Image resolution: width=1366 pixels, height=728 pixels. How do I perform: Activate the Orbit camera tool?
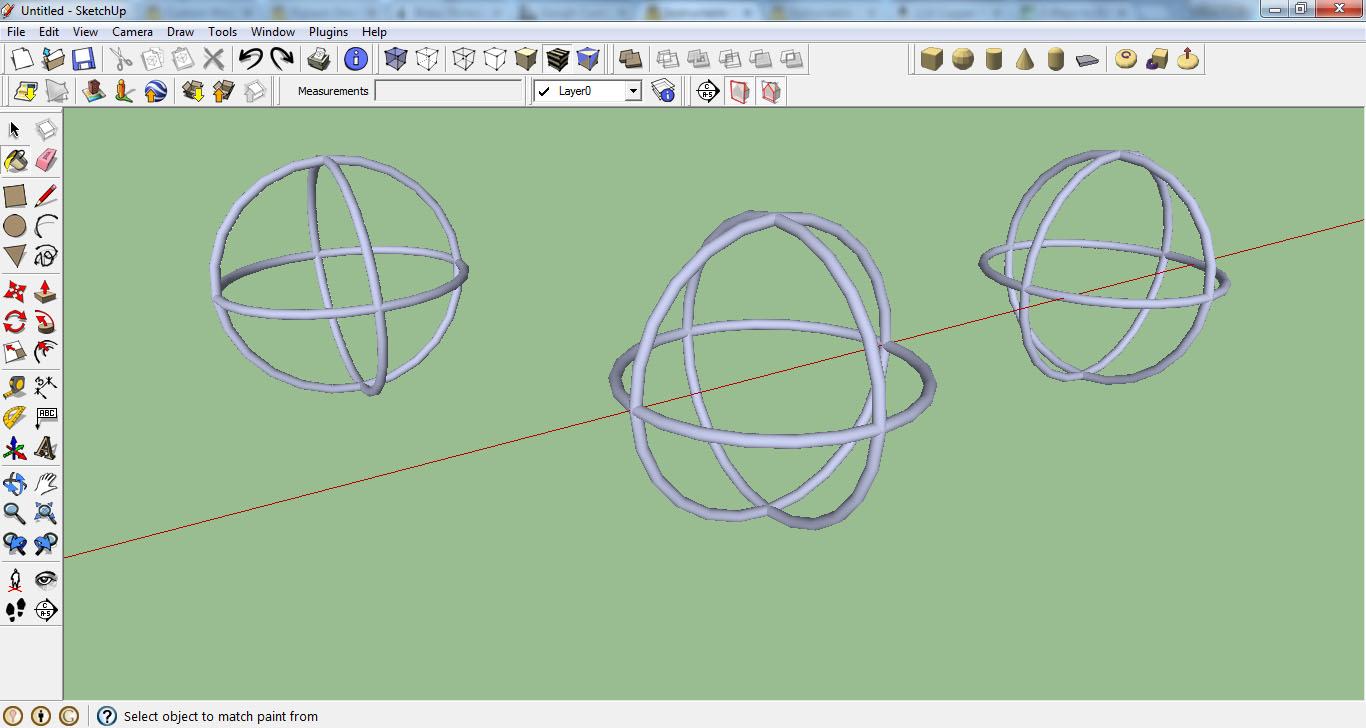[x=15, y=484]
